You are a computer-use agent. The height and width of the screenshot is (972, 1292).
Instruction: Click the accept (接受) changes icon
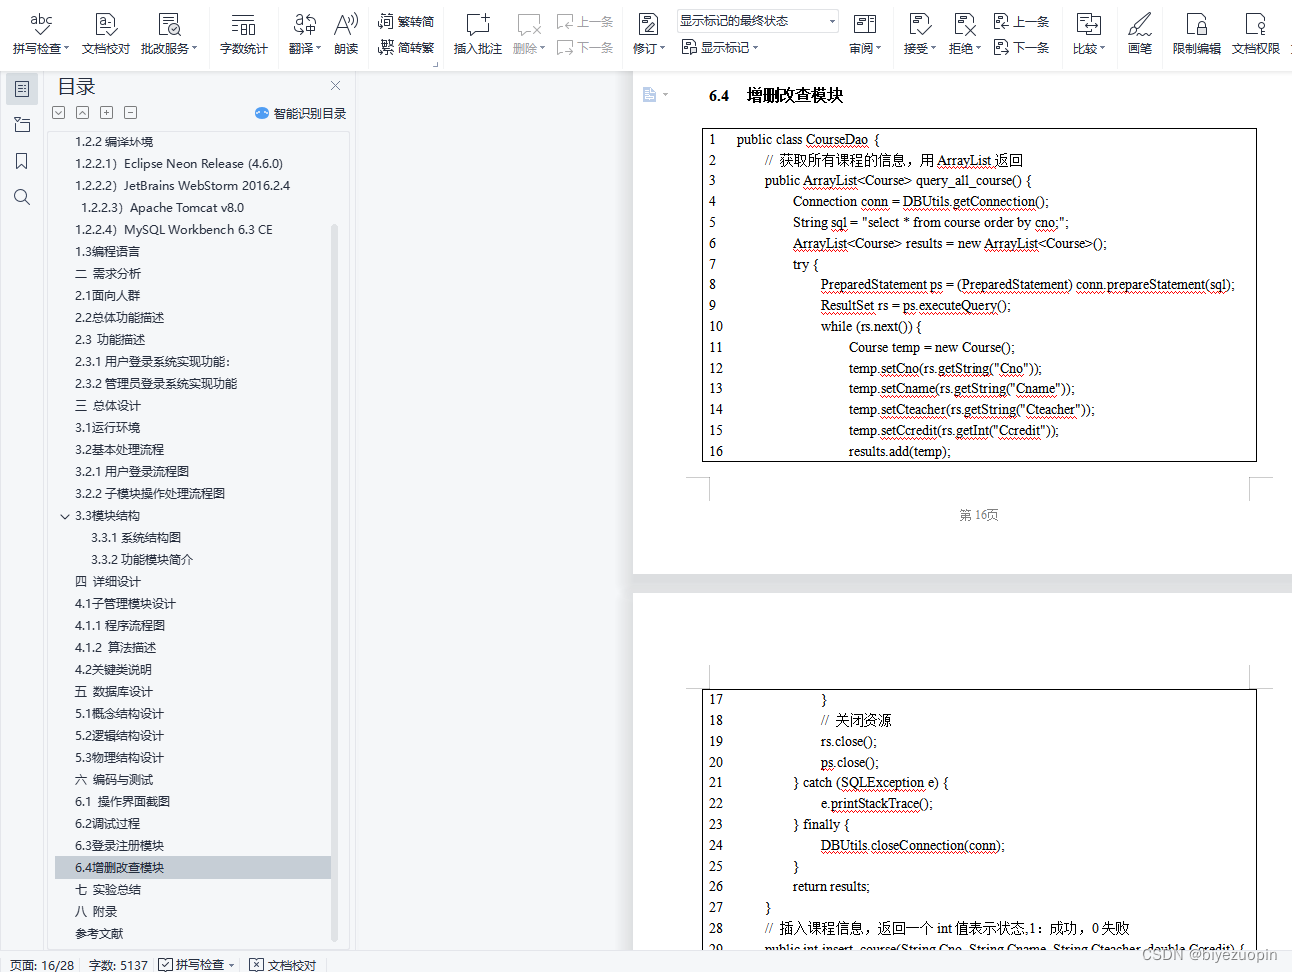coord(919,23)
